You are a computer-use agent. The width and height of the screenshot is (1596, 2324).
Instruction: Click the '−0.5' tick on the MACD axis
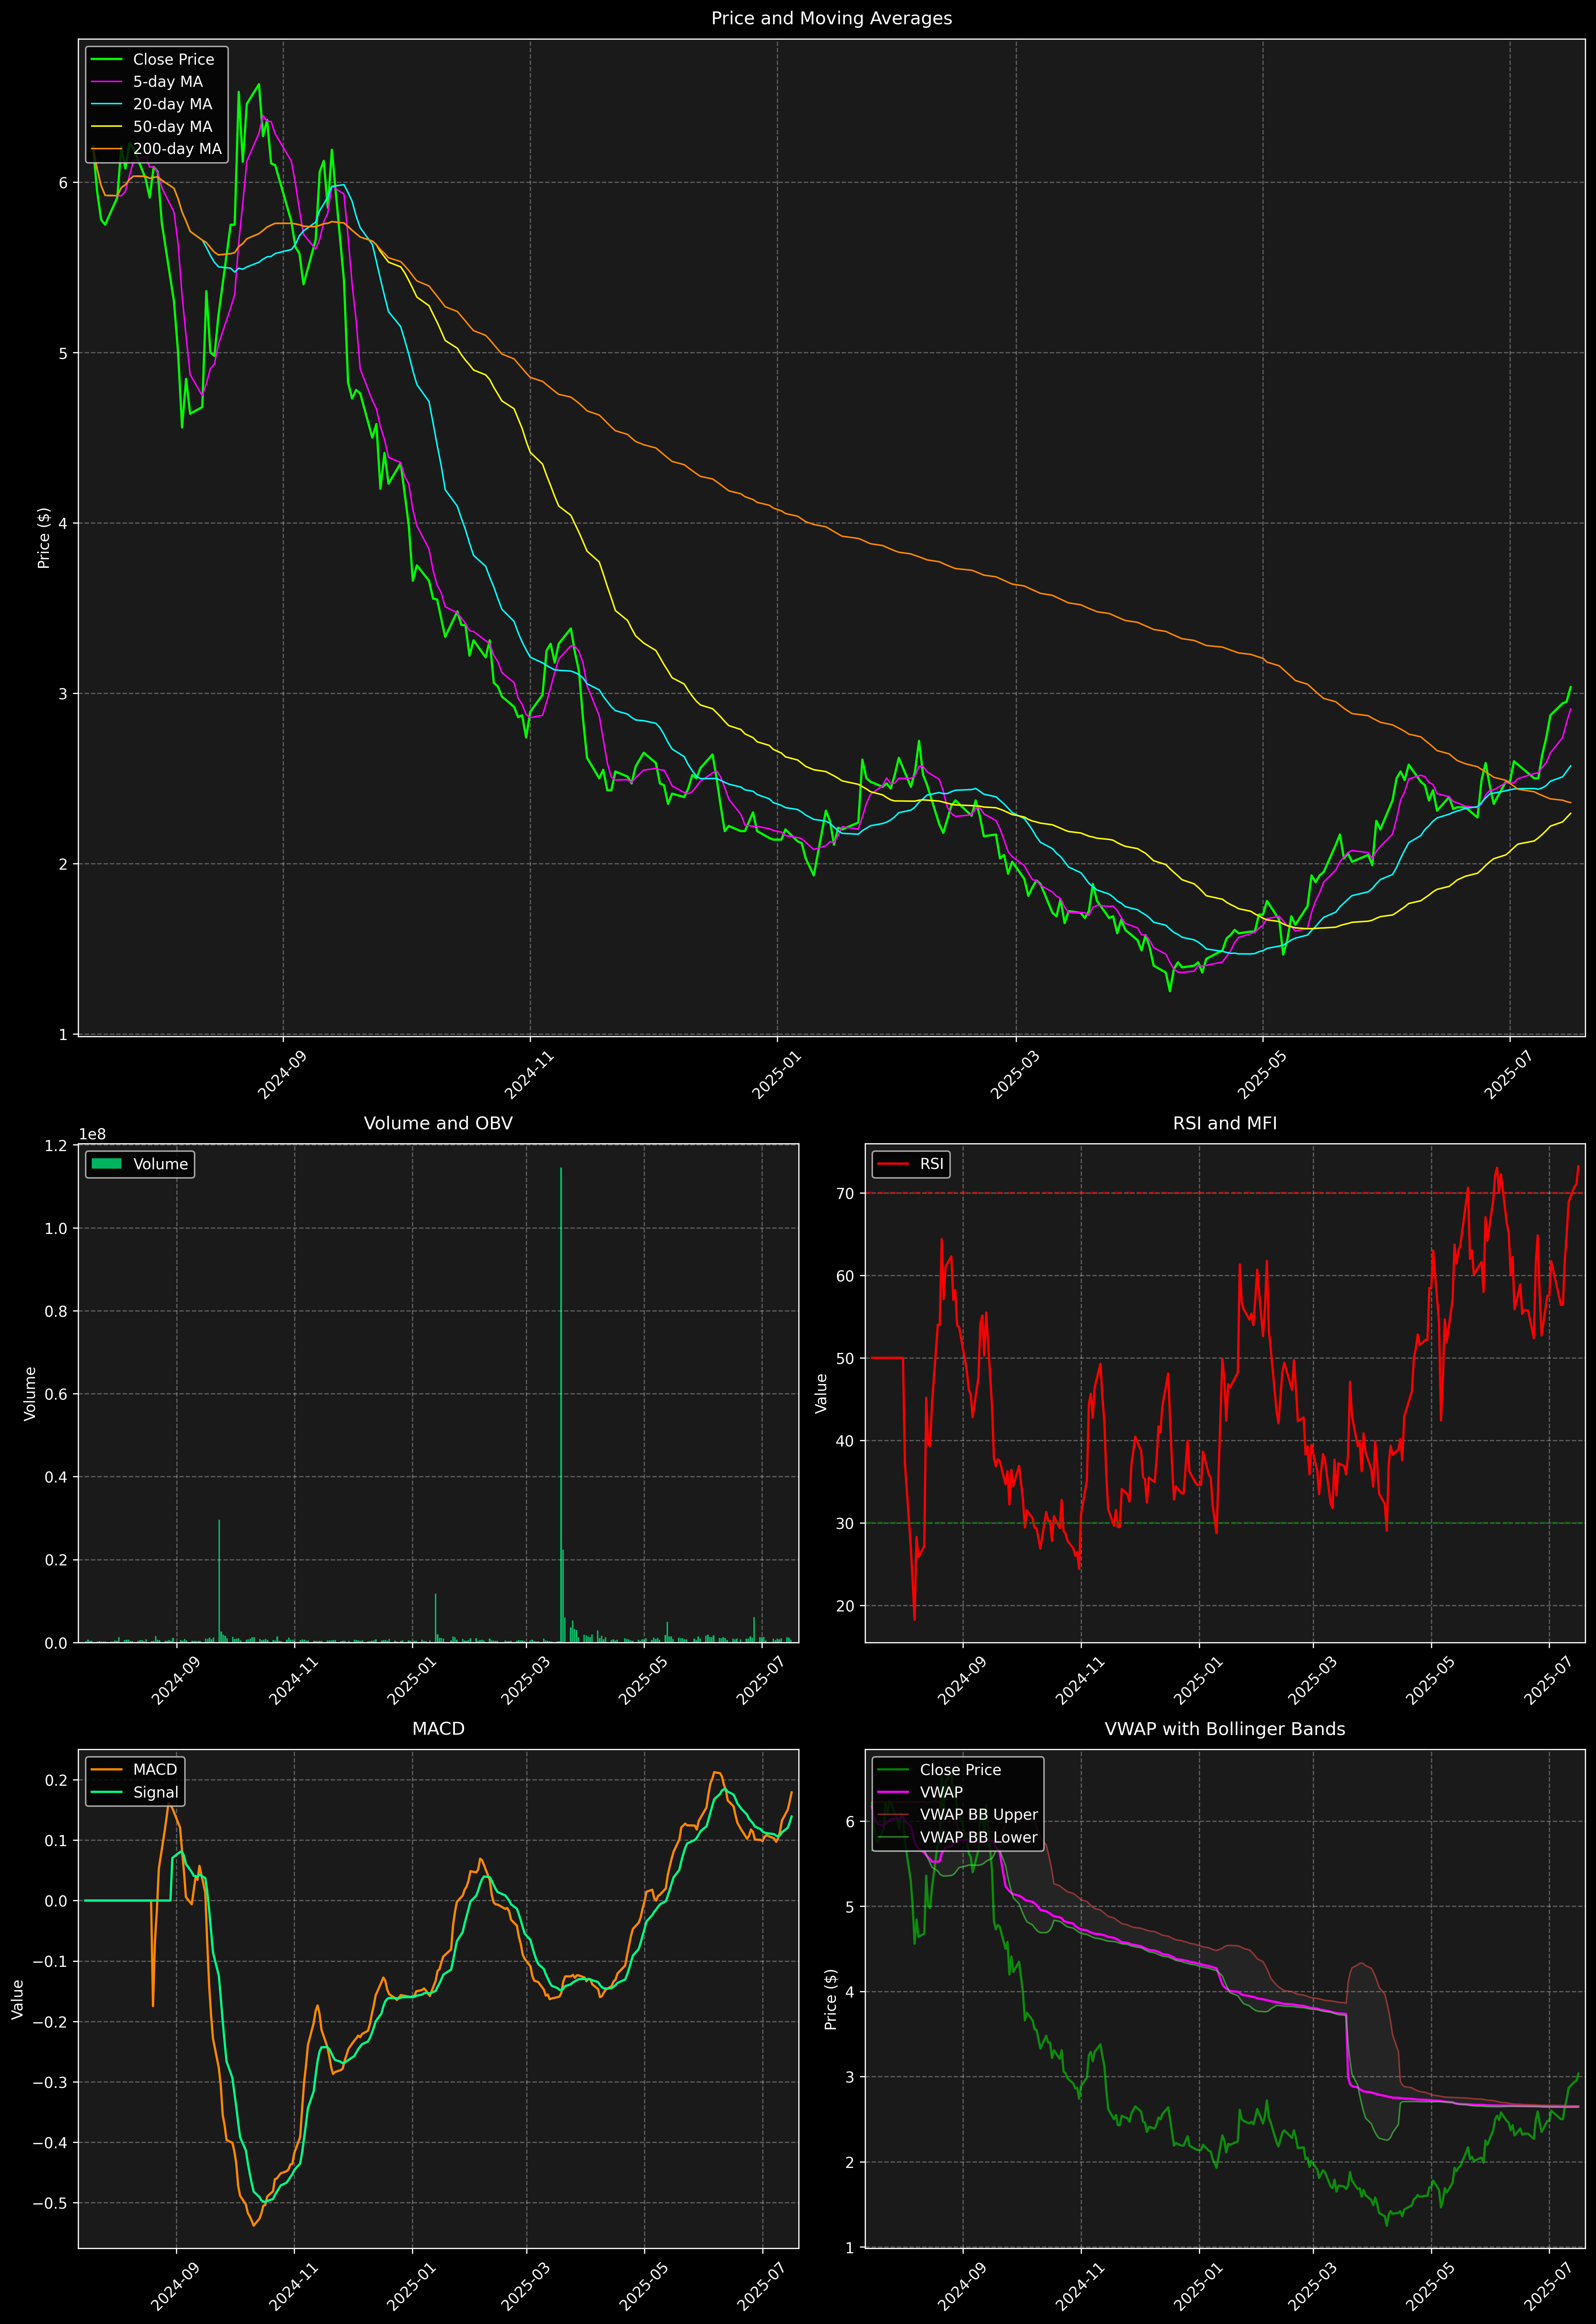pyautogui.click(x=51, y=2203)
